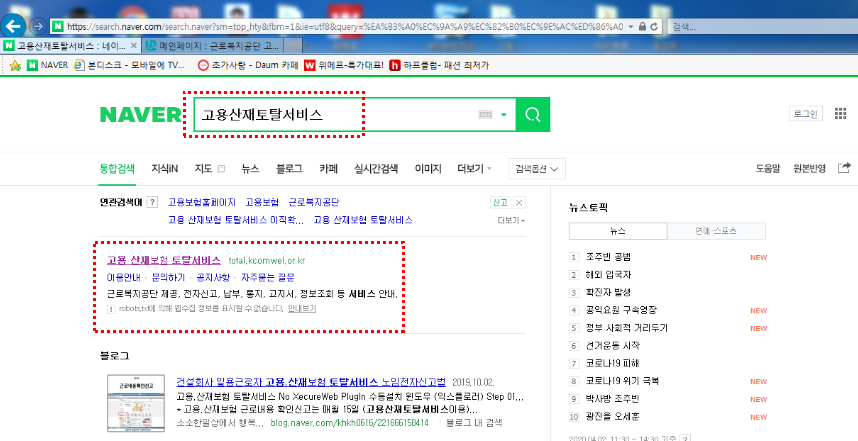Select the 카페 search tab

pyautogui.click(x=328, y=169)
